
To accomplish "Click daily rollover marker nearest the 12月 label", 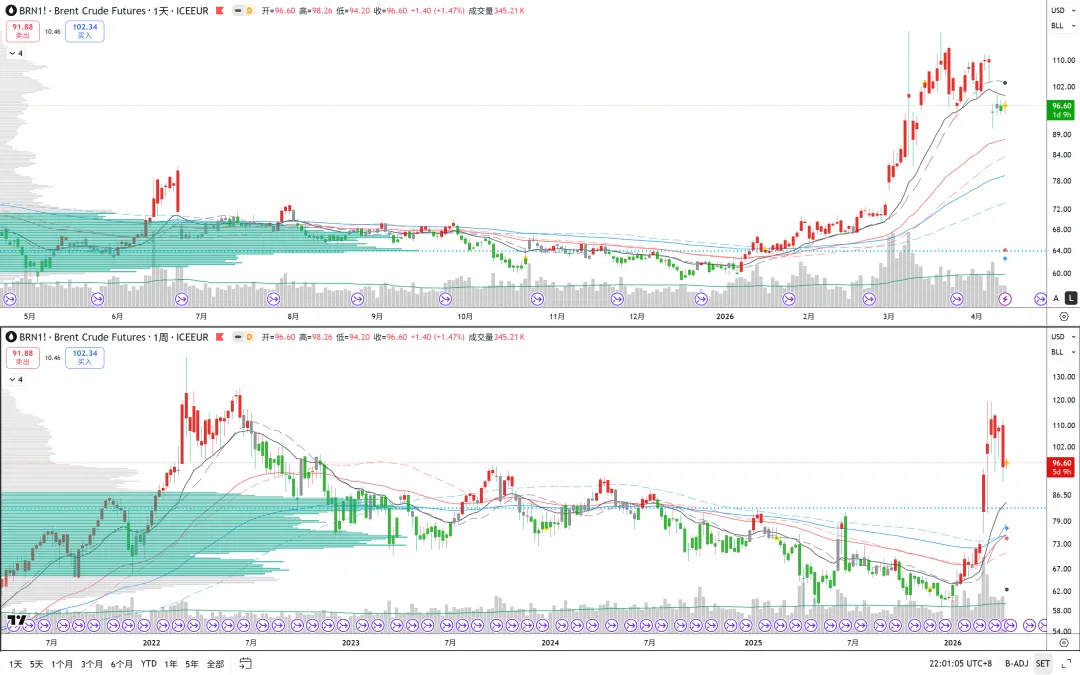I will coord(617,299).
